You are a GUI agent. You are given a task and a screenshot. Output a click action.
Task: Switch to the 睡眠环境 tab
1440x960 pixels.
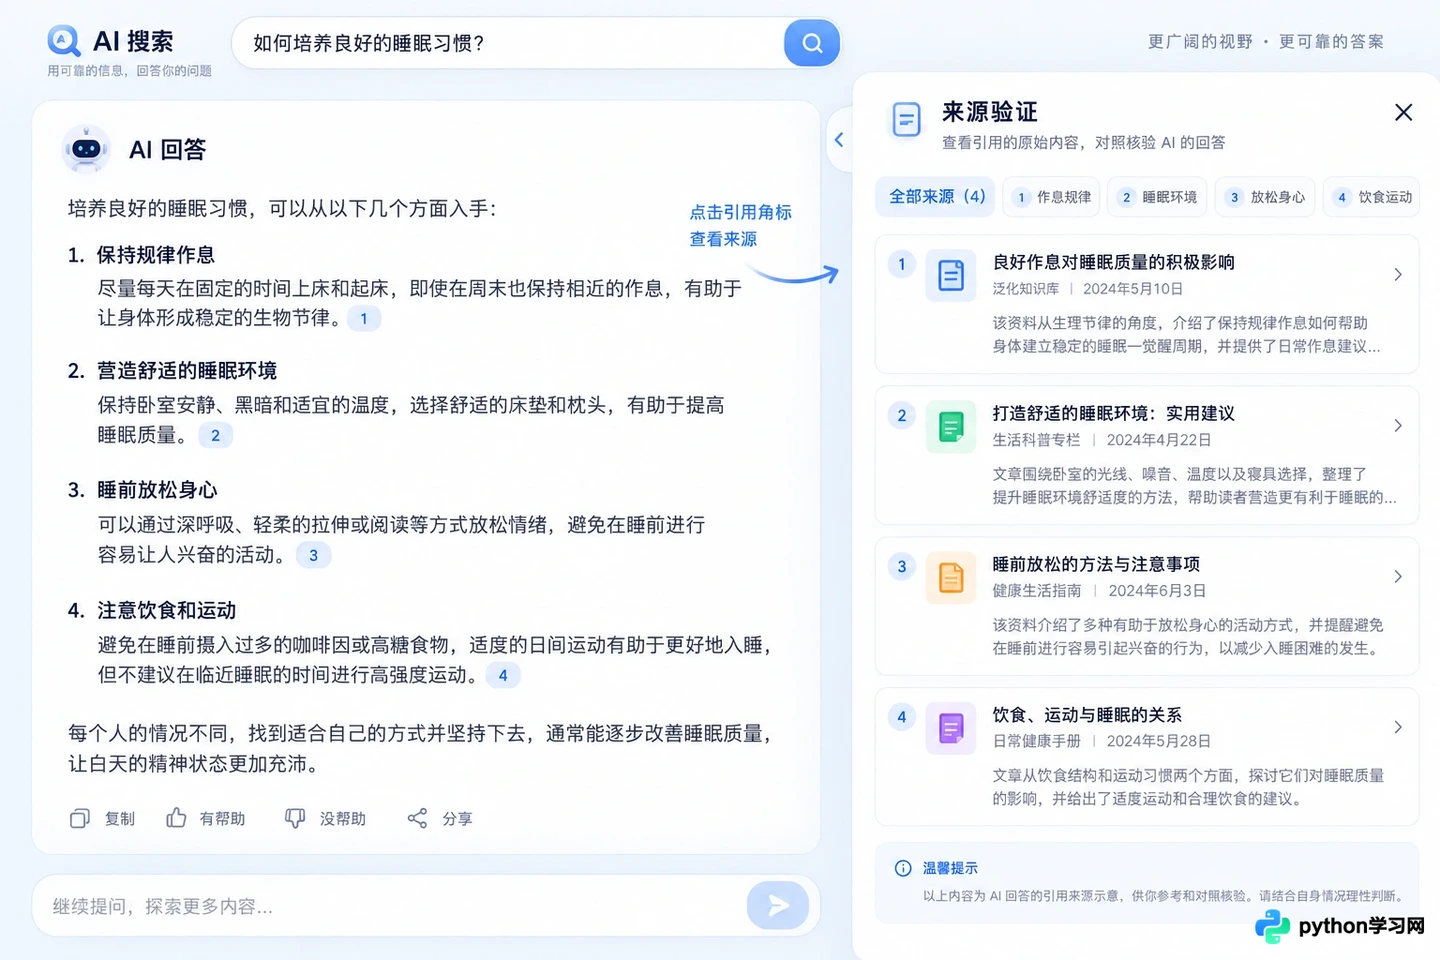[1159, 197]
